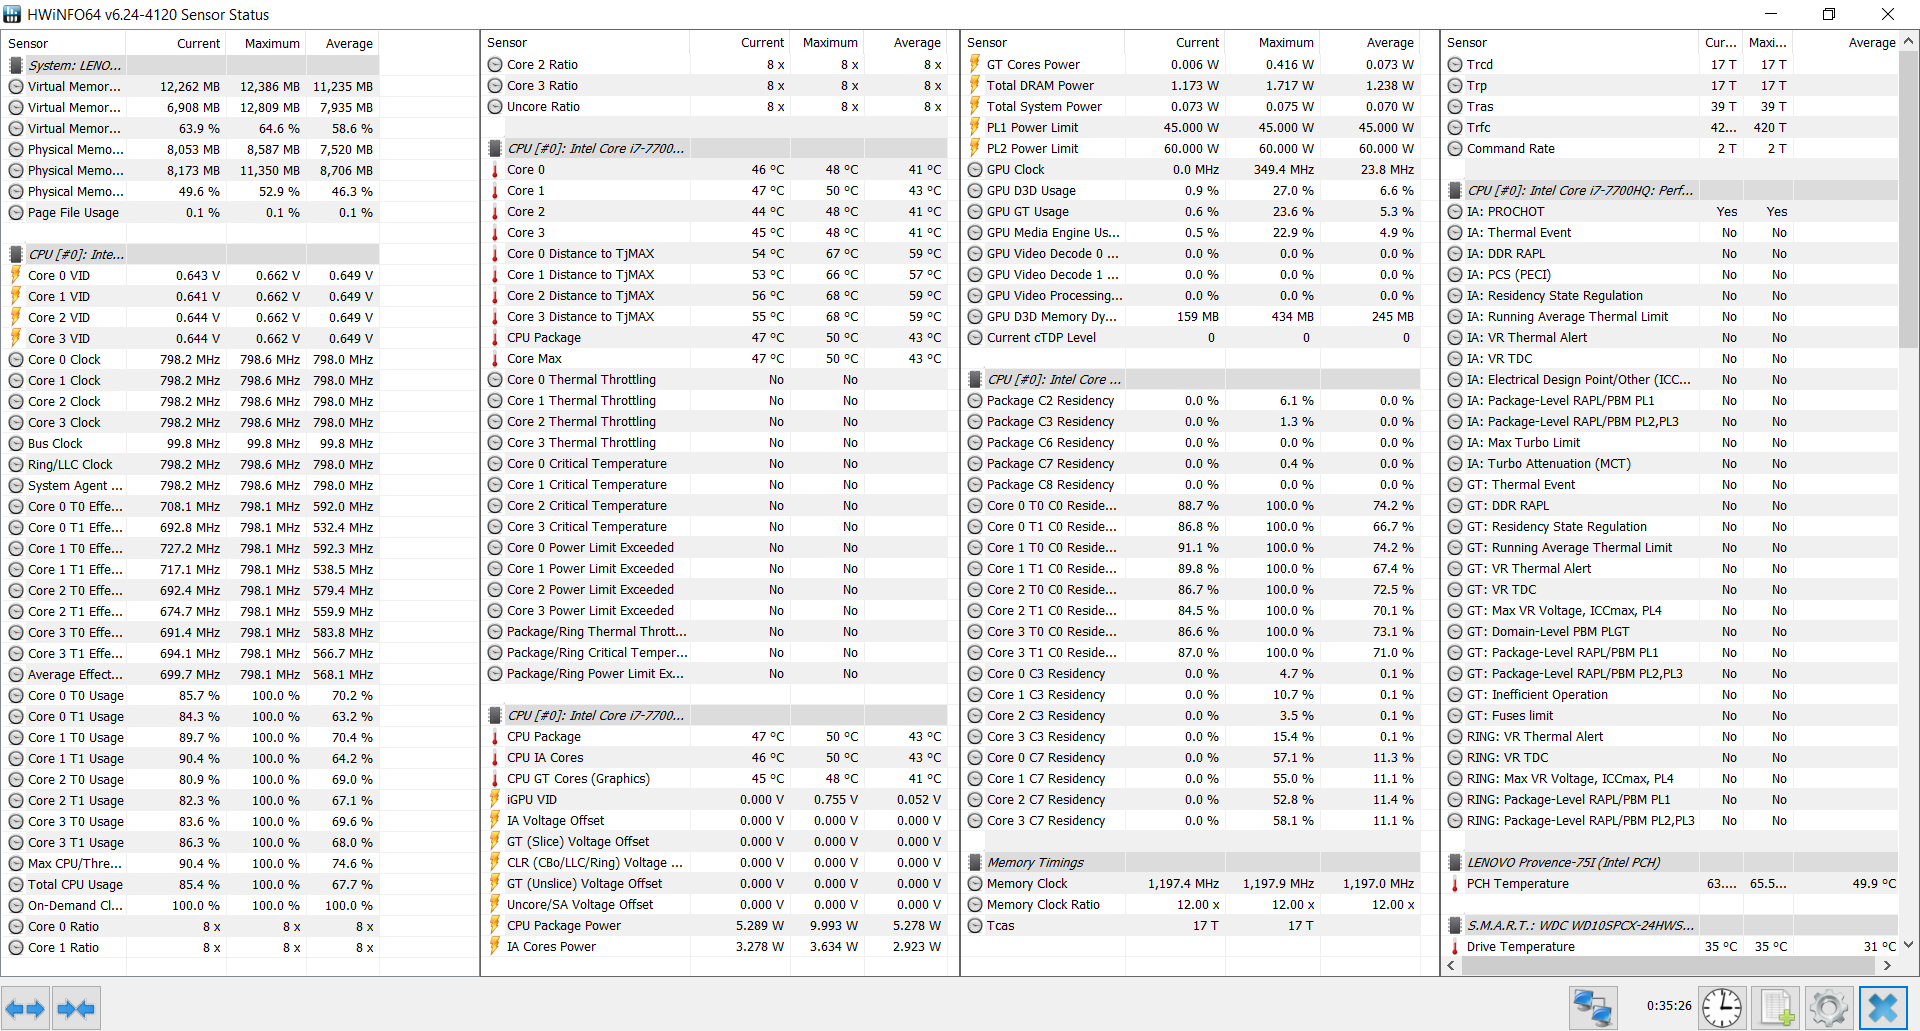Select the GPU Clock sensor row
This screenshot has width=1920, height=1031.
pos(1024,169)
